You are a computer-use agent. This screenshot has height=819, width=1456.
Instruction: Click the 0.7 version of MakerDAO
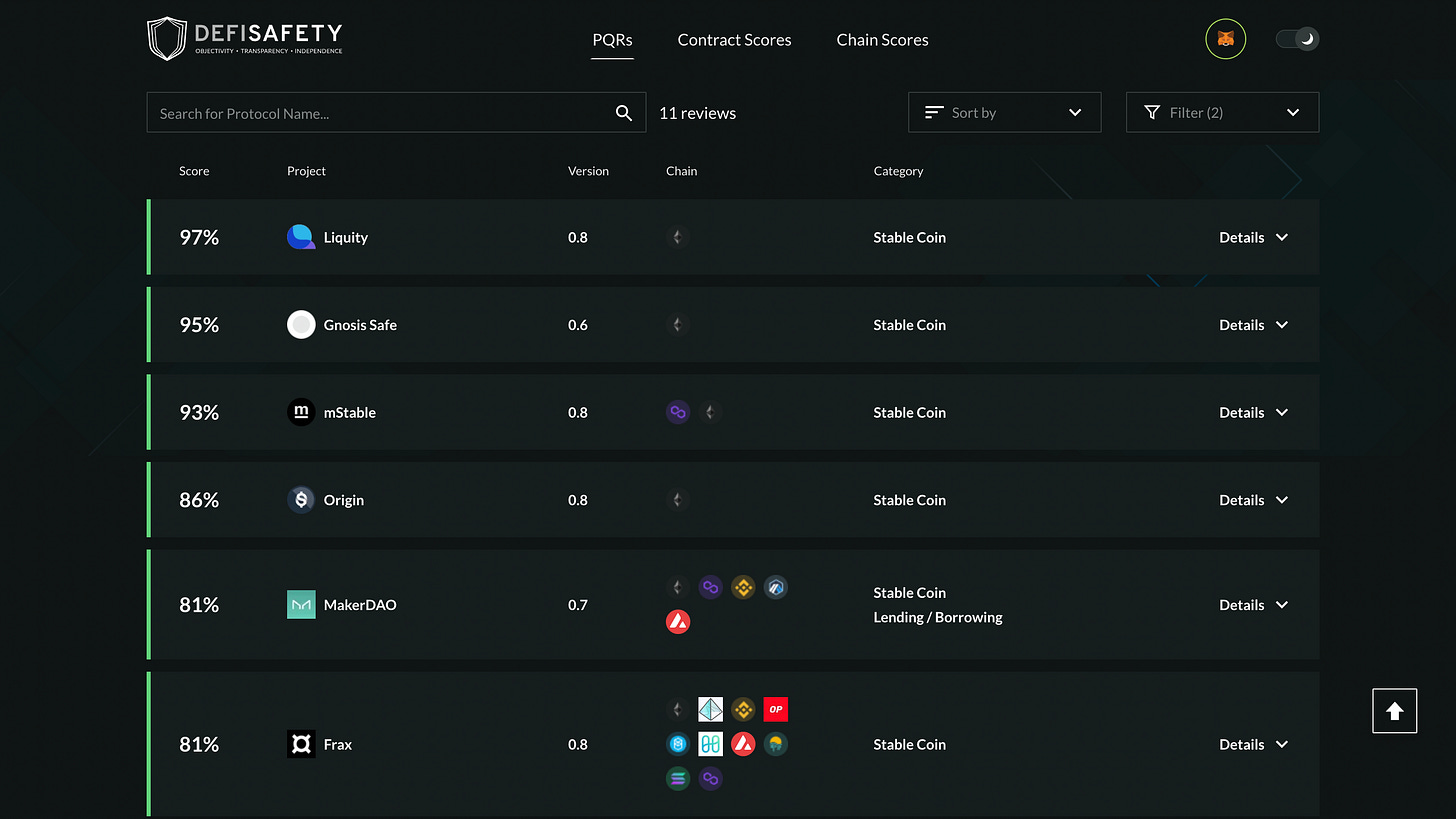(x=578, y=605)
